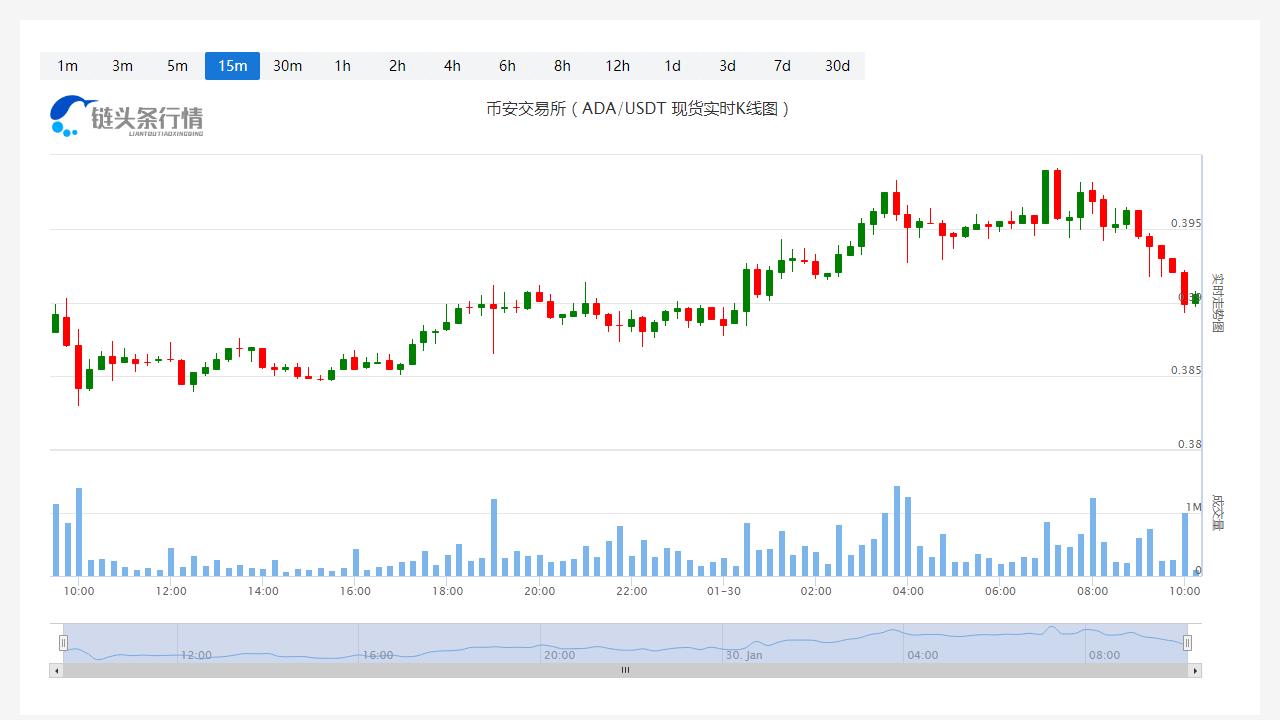Image resolution: width=1280 pixels, height=720 pixels.
Task: Switch to 5m interval
Action: pos(177,66)
